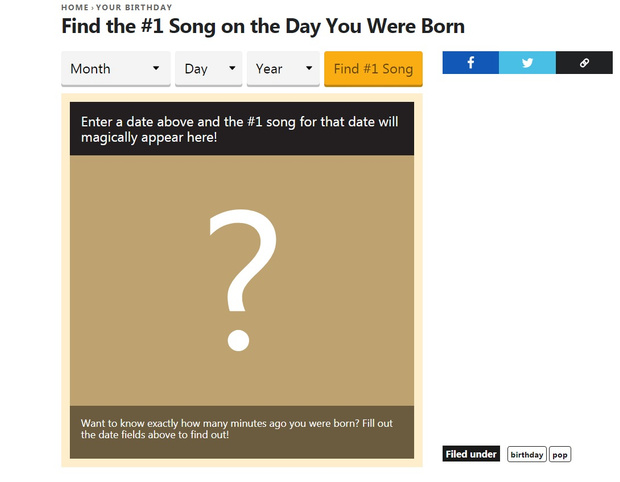Click the Filed under label

tap(471, 454)
